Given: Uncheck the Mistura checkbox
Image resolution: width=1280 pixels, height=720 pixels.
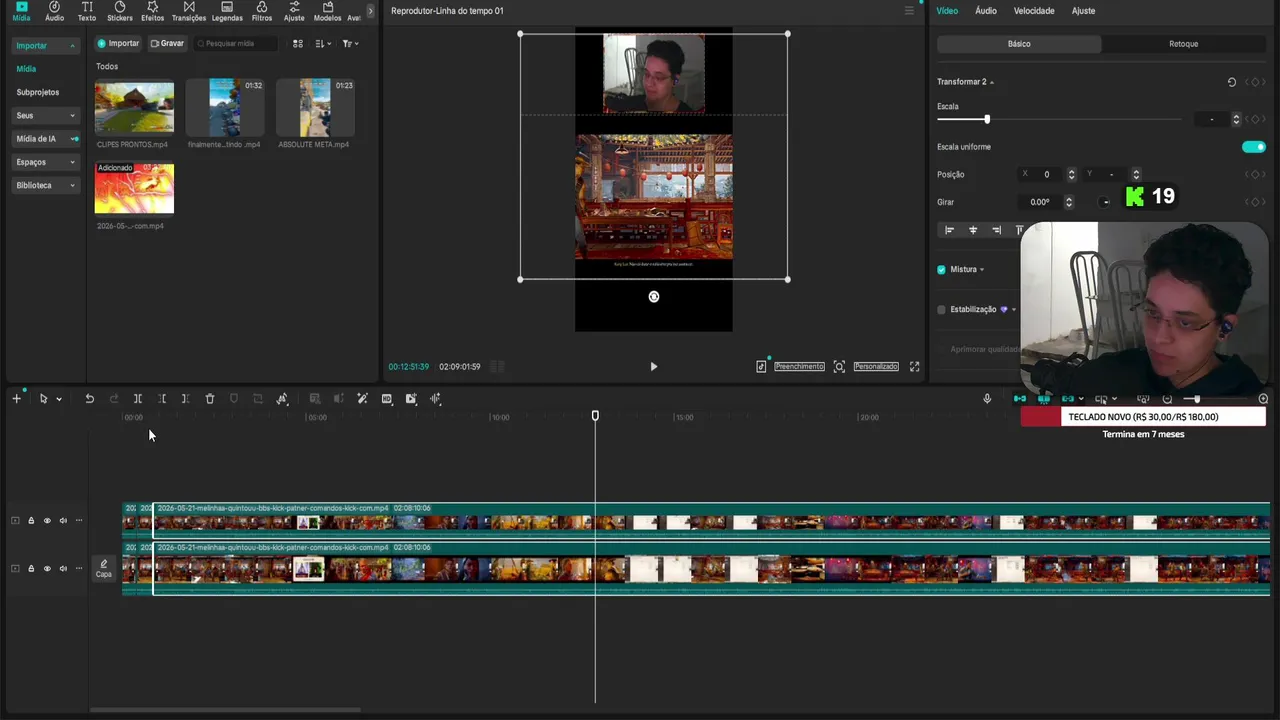Looking at the screenshot, I should click(941, 270).
